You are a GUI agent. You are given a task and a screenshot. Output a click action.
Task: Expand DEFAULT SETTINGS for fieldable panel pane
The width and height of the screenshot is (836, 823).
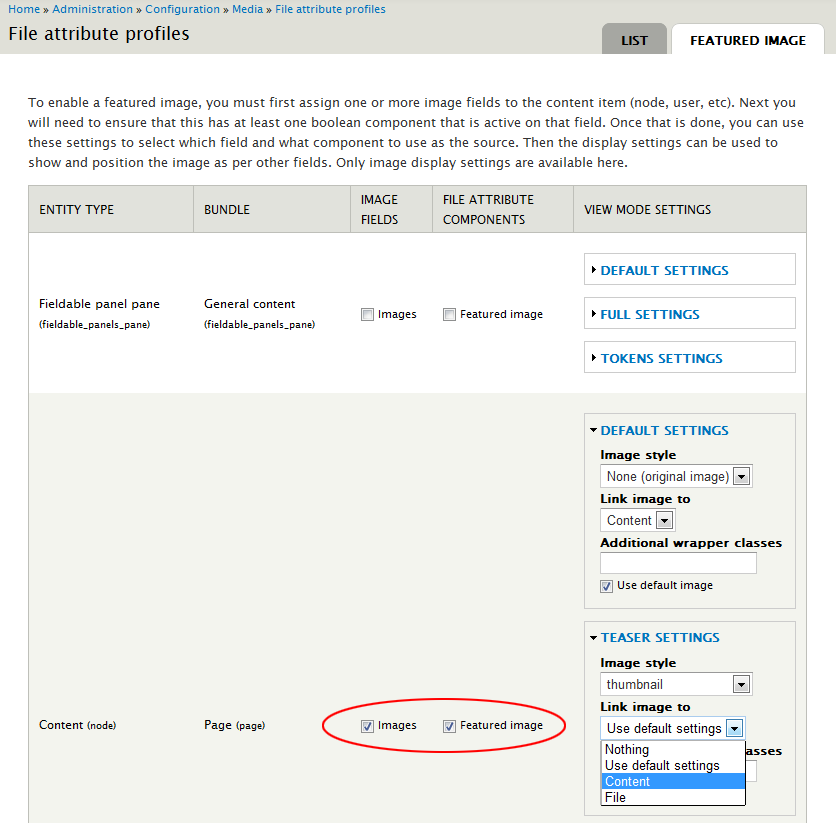tap(667, 268)
